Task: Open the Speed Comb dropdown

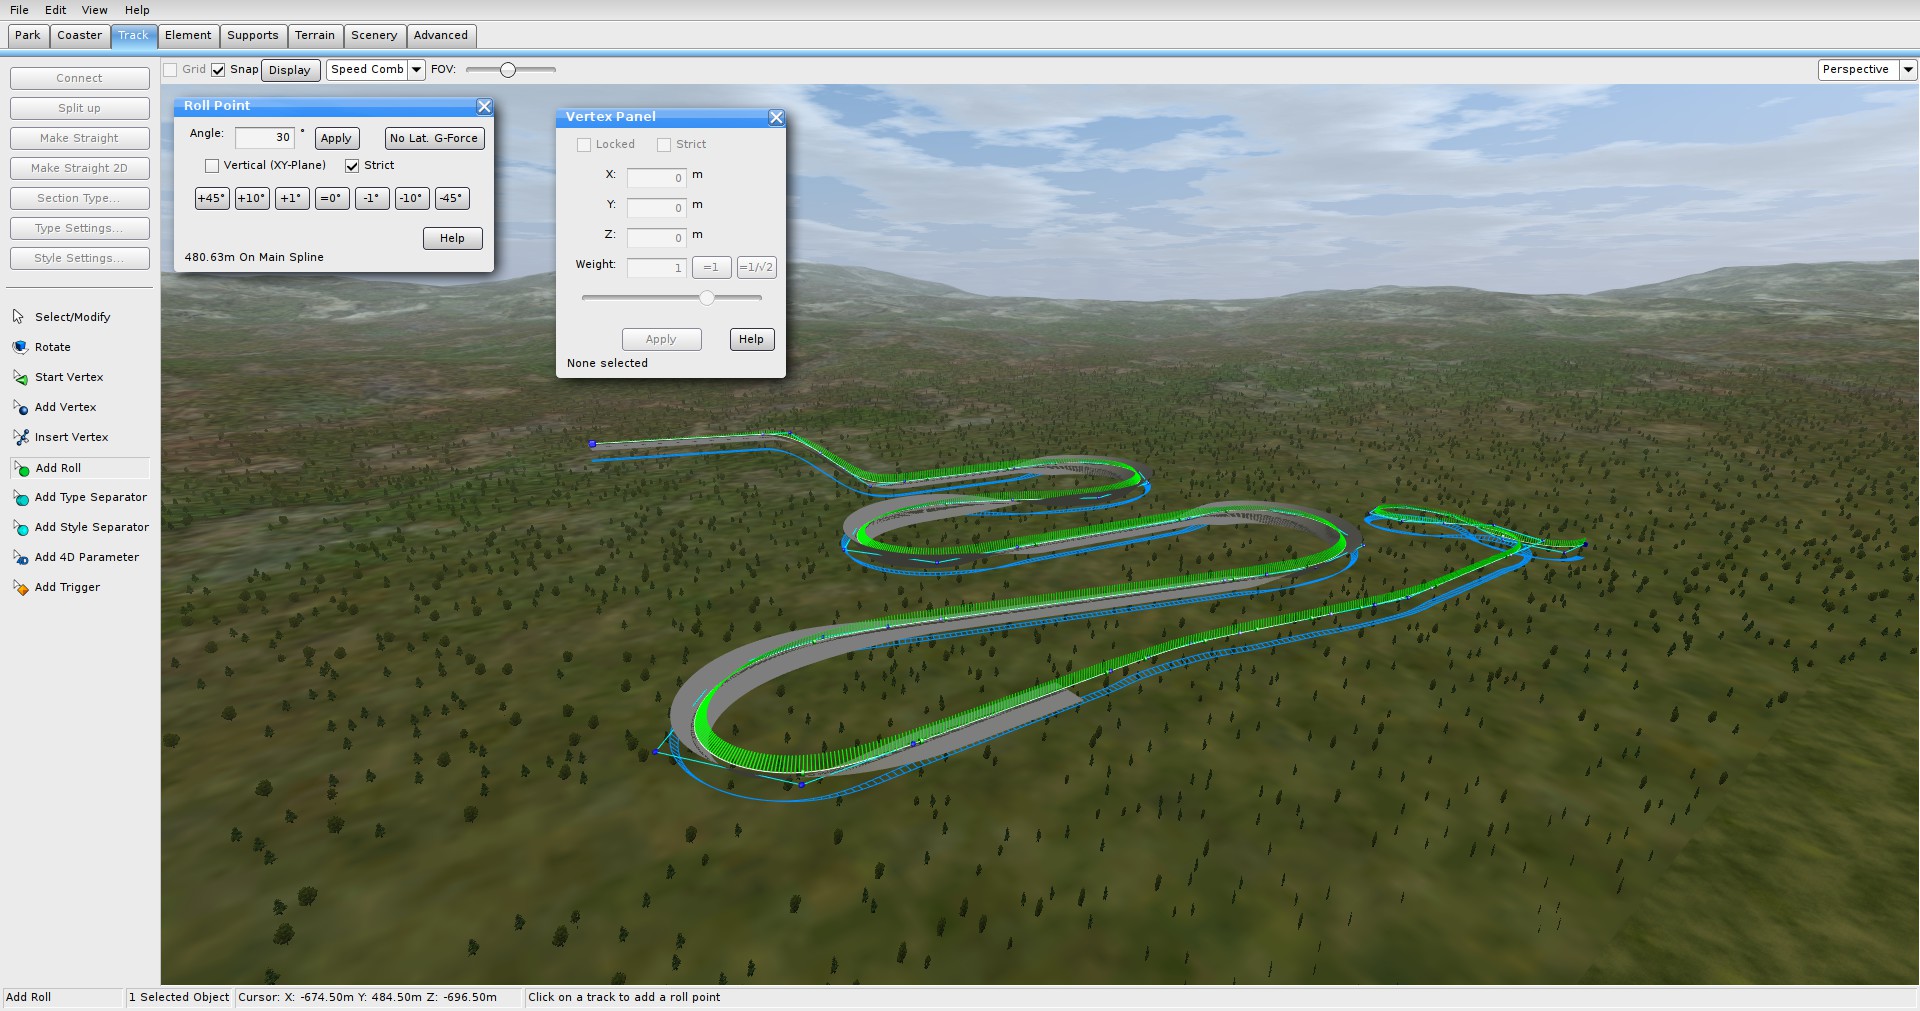Action: [416, 70]
